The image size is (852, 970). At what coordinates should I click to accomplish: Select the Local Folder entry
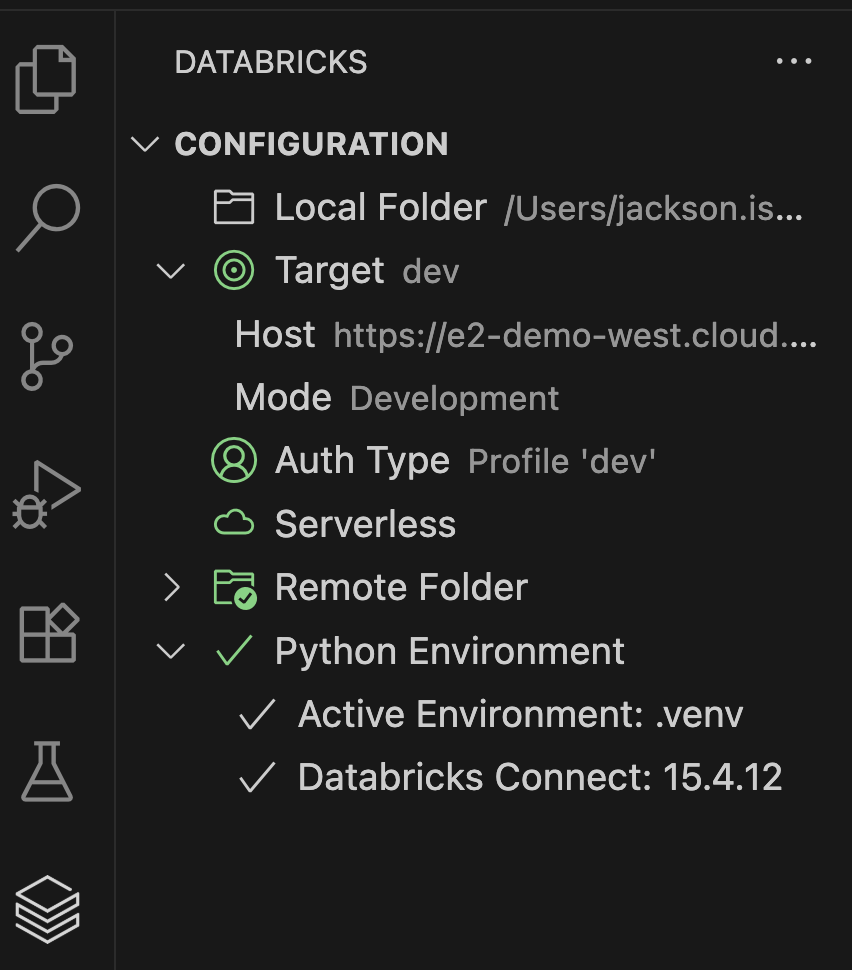380,208
